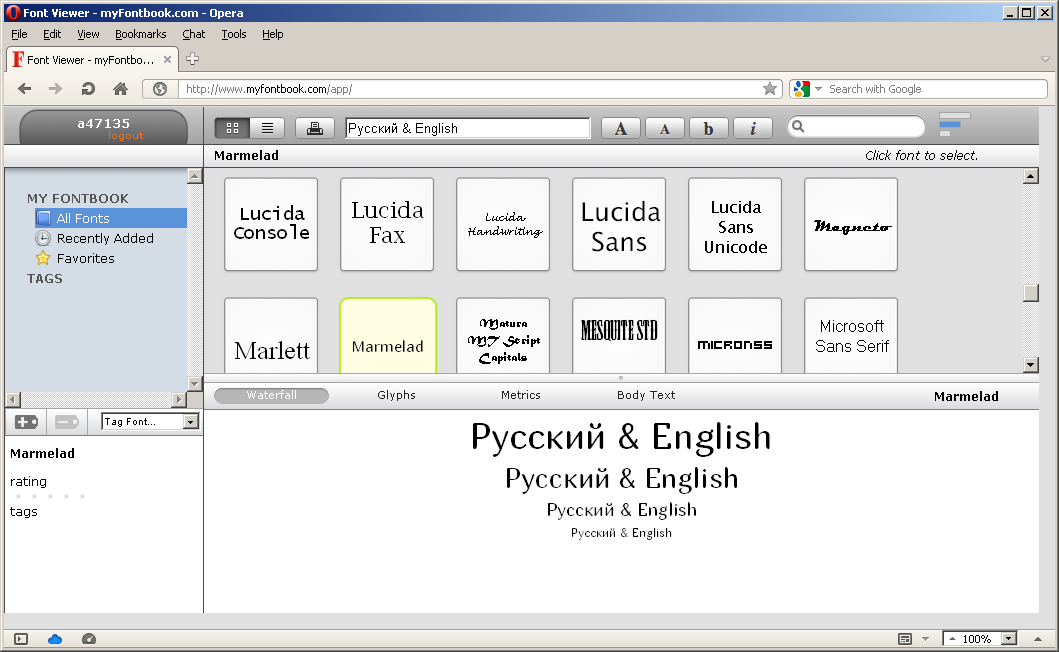Toggle the Opera panels button in status bar
This screenshot has height=652, width=1059.
click(21, 638)
